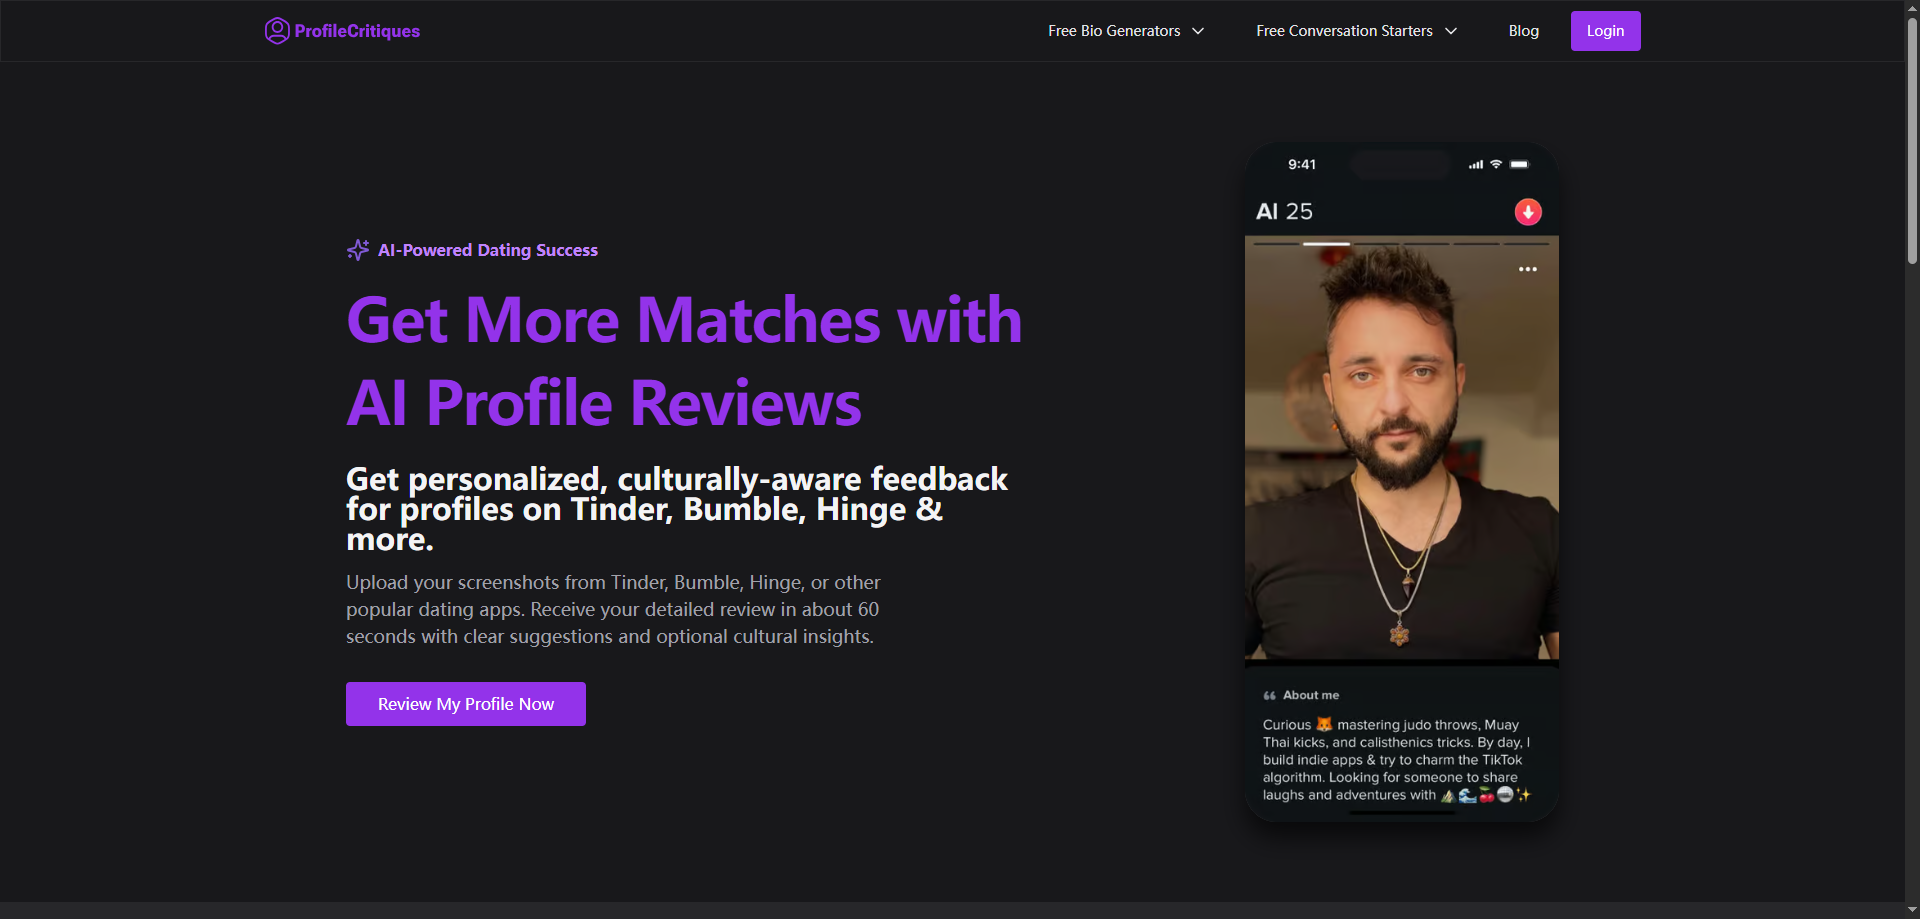Click the page's vertical scrollbar thumb

coord(1912,140)
